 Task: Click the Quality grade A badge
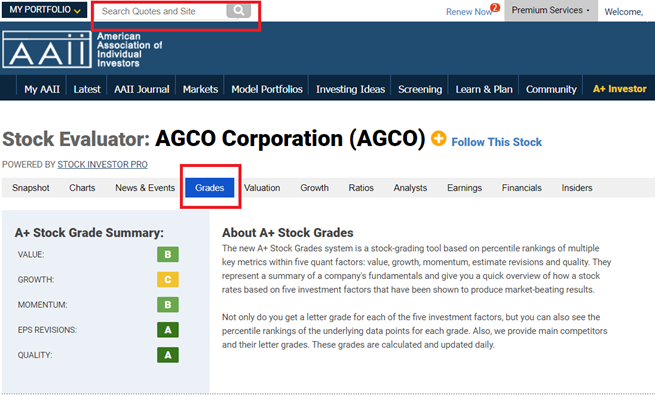coord(168,355)
